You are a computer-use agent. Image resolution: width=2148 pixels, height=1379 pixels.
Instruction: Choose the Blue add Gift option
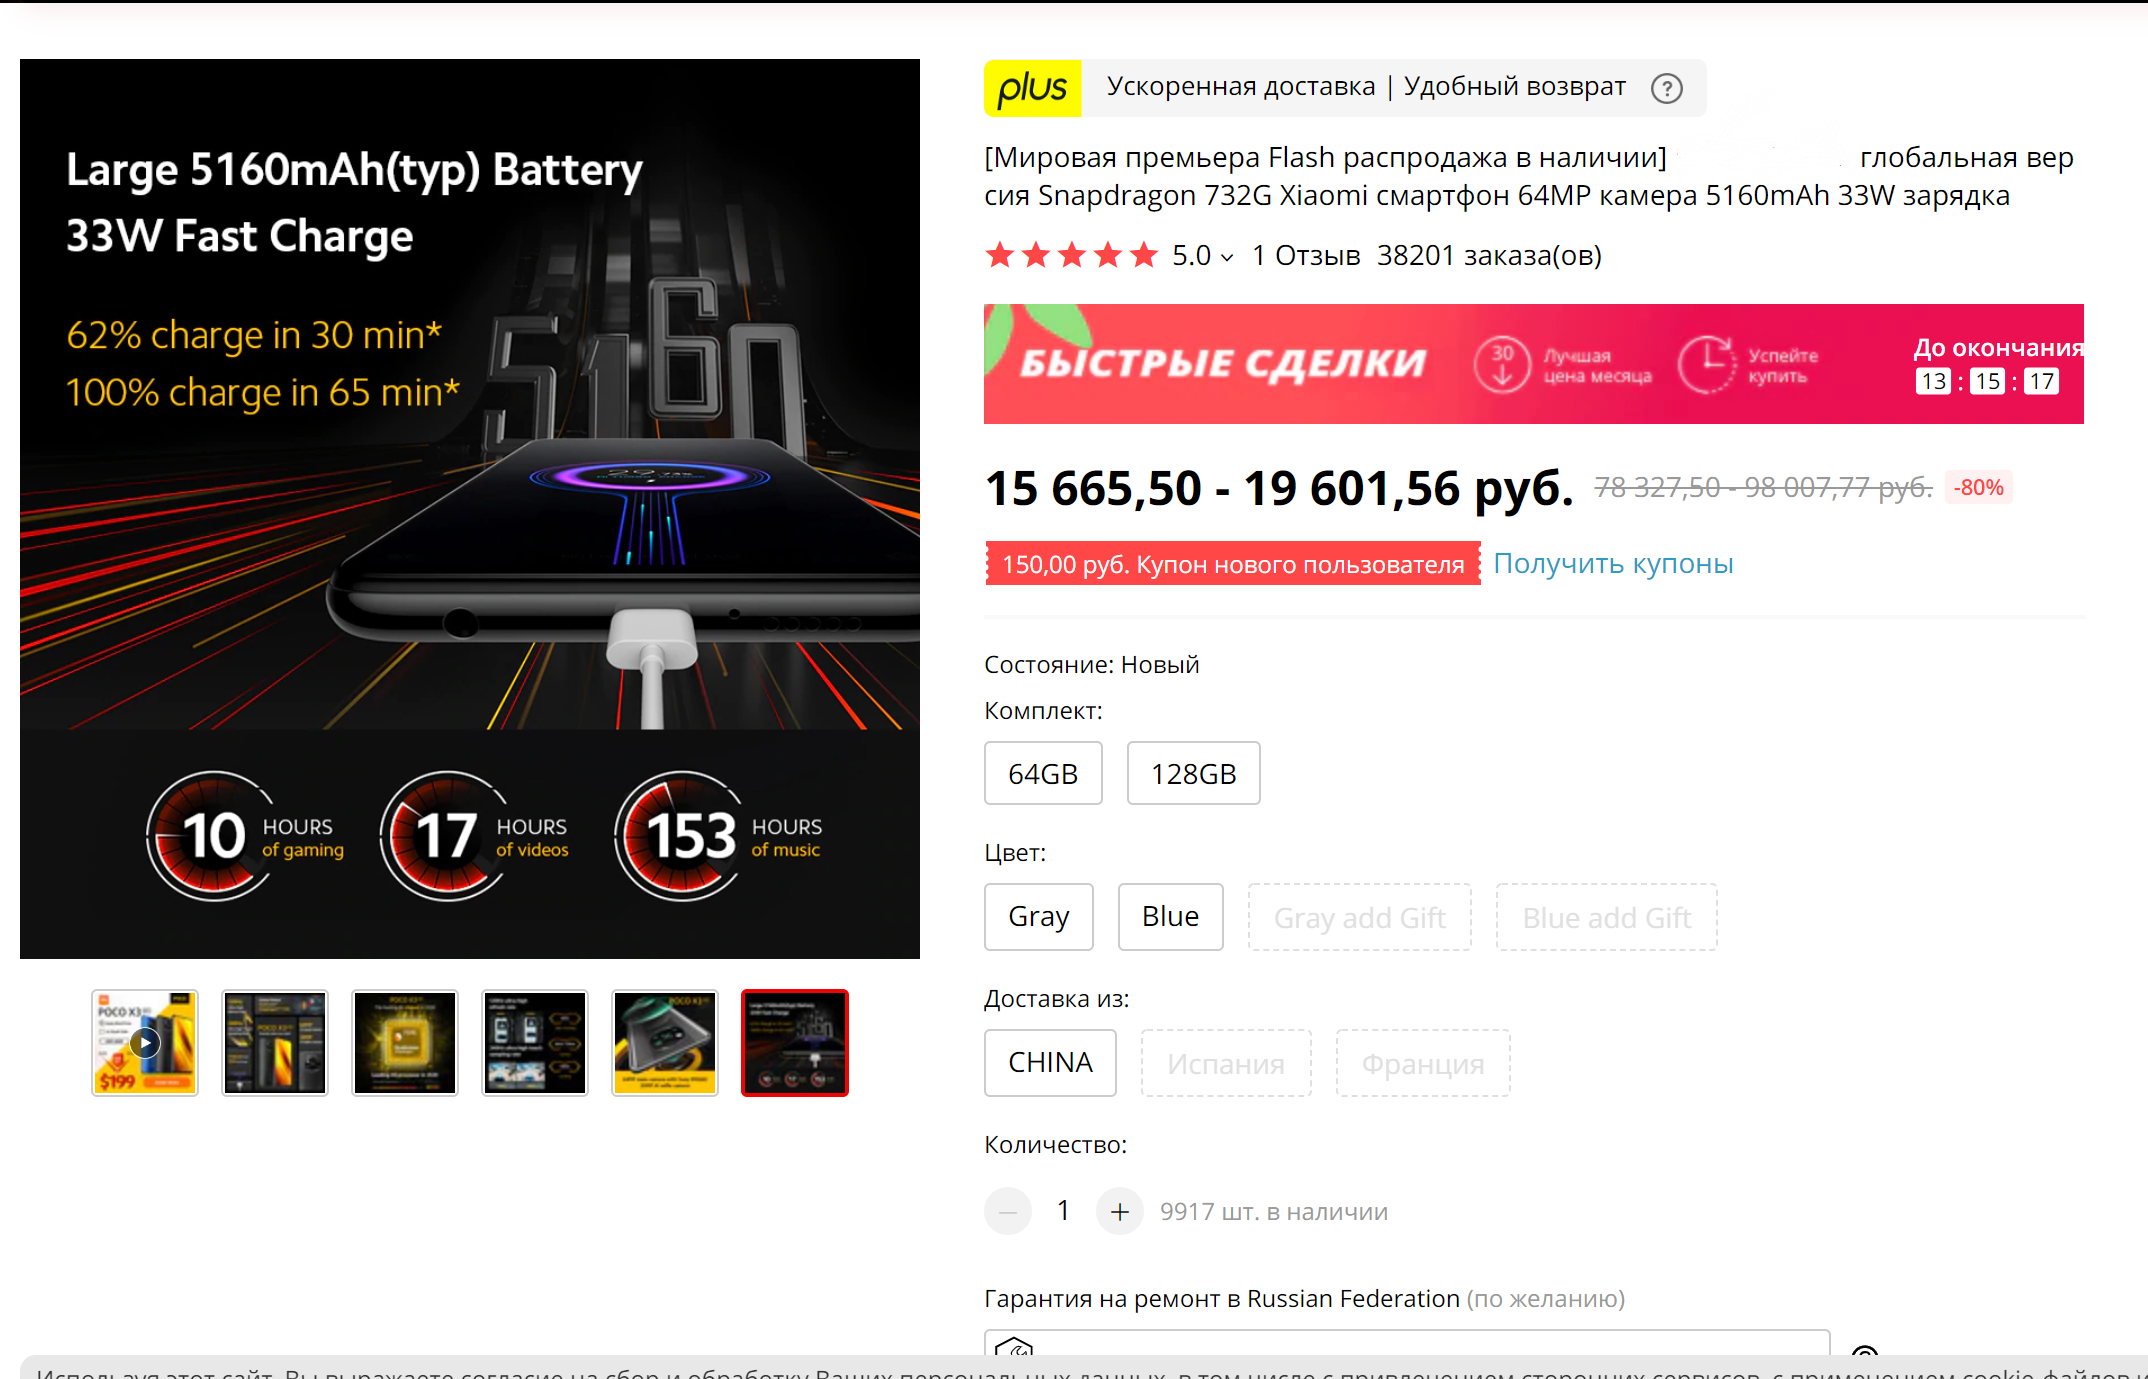pos(1606,917)
